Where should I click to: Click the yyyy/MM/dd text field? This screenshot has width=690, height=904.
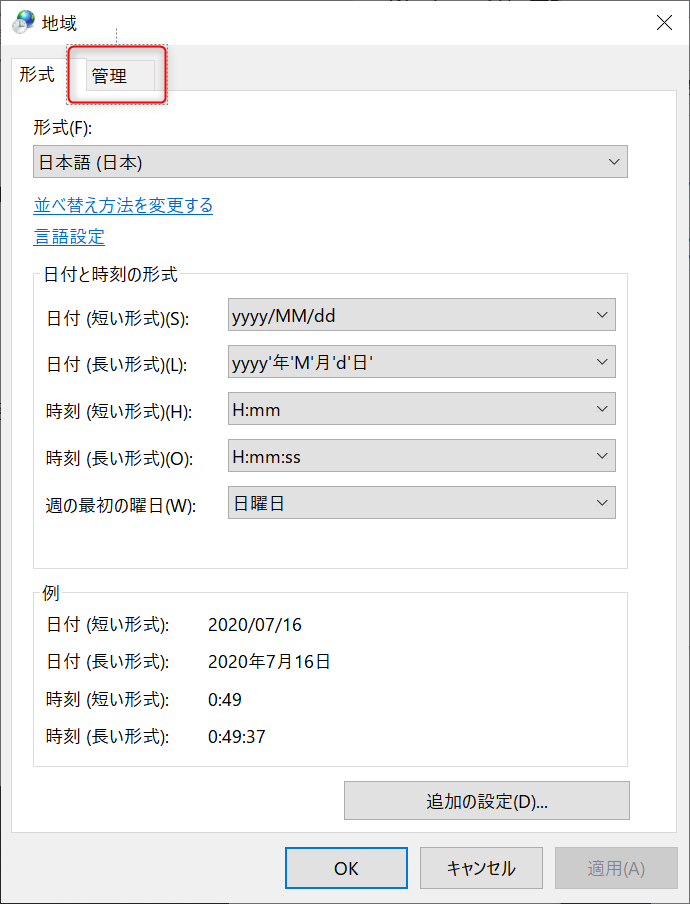(x=409, y=315)
